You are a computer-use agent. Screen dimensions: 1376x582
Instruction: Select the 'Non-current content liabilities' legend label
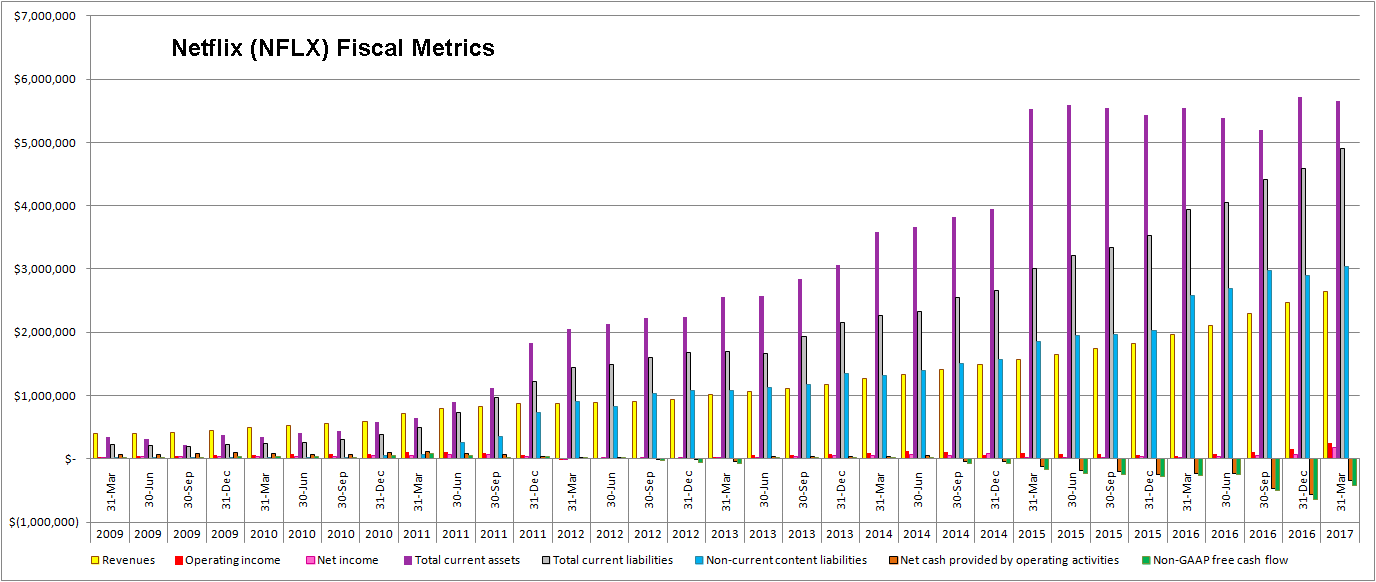785,560
